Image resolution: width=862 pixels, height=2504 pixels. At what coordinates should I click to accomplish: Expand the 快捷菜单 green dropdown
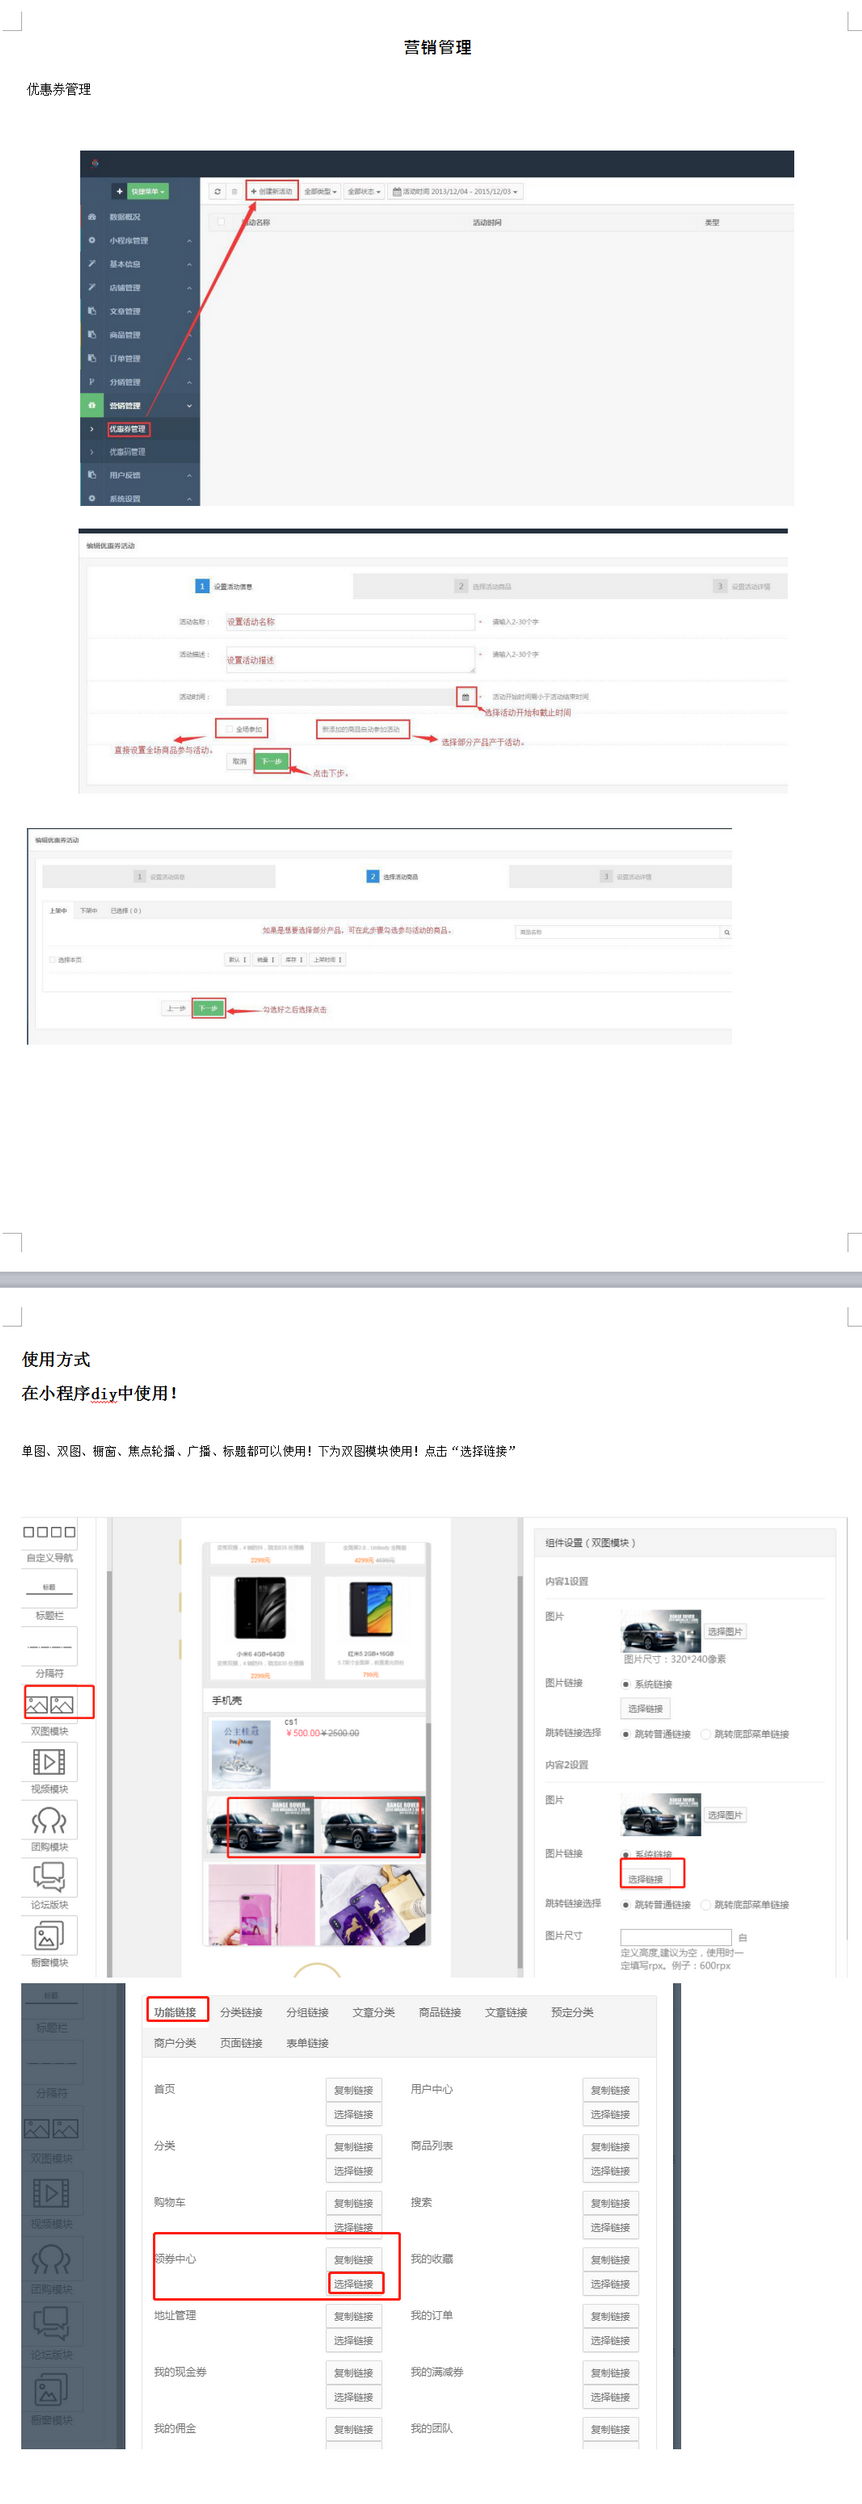[x=148, y=191]
